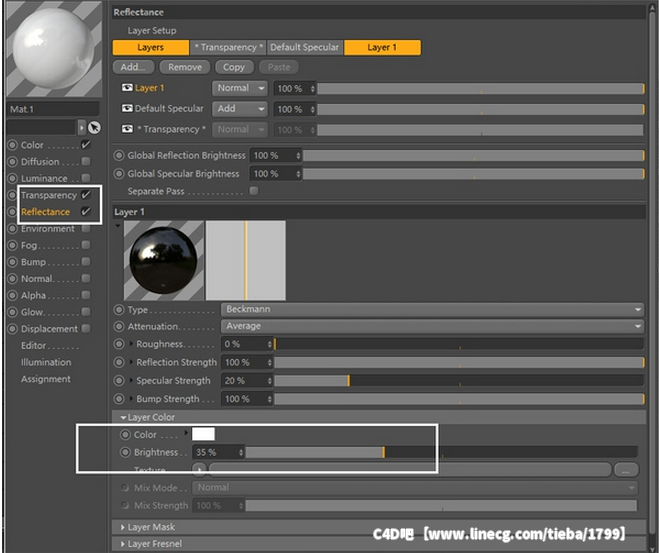659x553 pixels.
Task: Click Global Specular Brightness keyframe dot
Action: point(119,173)
